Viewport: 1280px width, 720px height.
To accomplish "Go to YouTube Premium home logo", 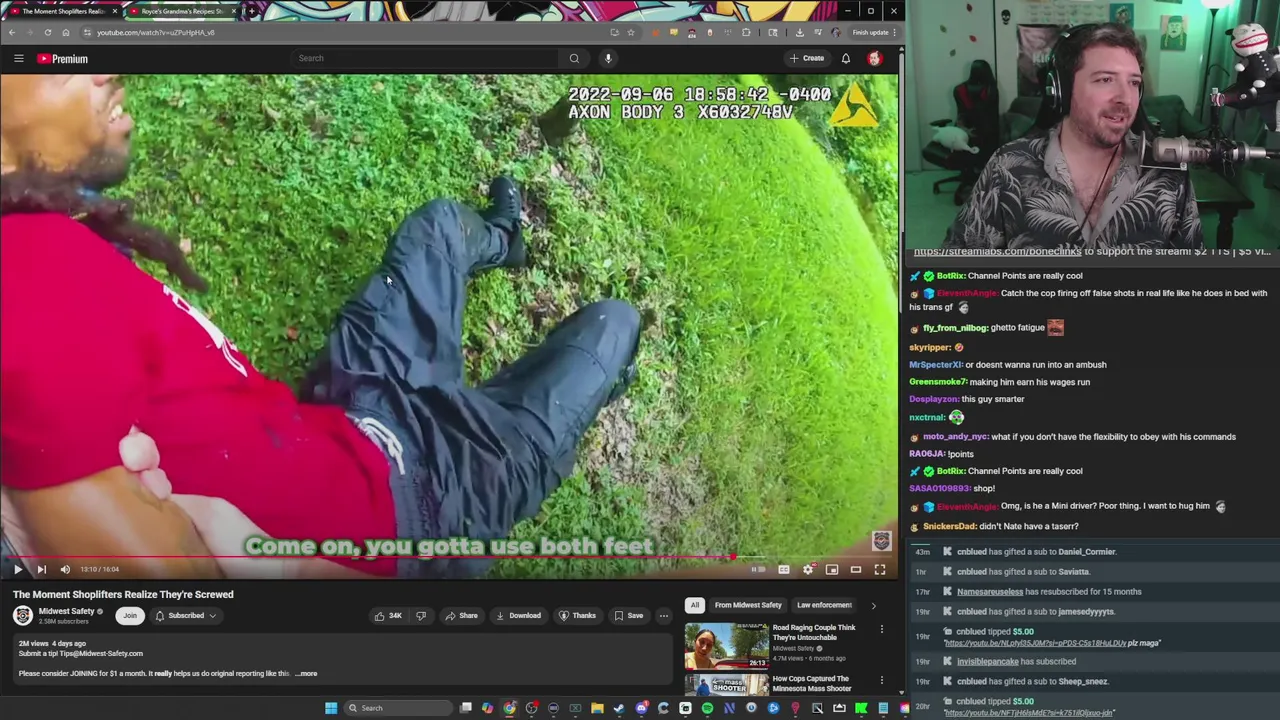I will pos(63,59).
